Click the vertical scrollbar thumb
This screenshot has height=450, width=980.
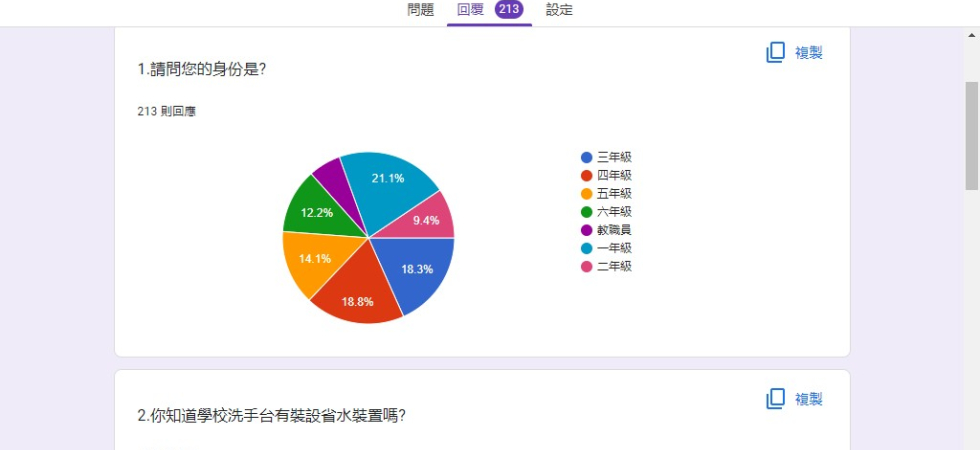(x=971, y=135)
